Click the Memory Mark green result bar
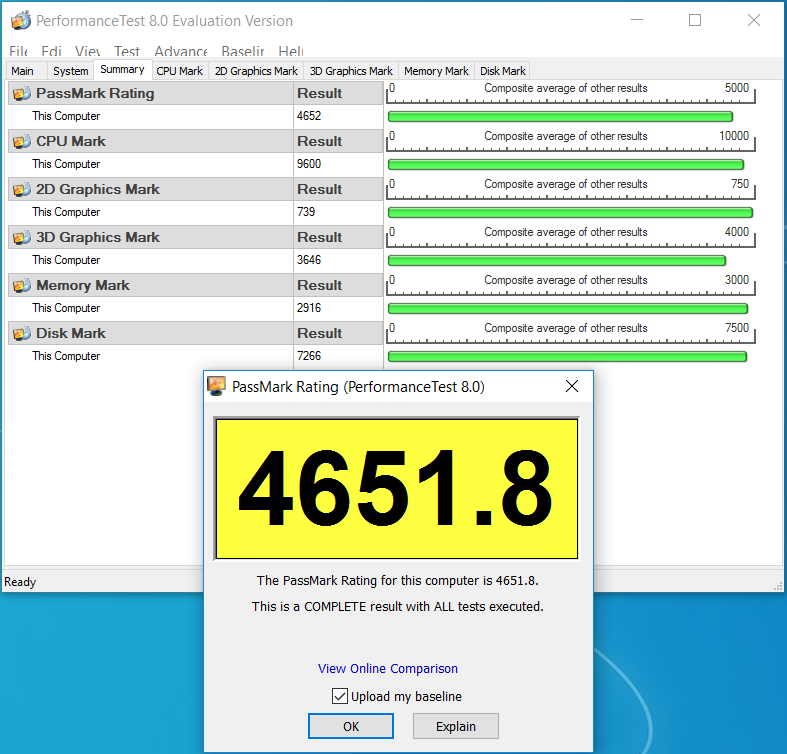 (568, 309)
